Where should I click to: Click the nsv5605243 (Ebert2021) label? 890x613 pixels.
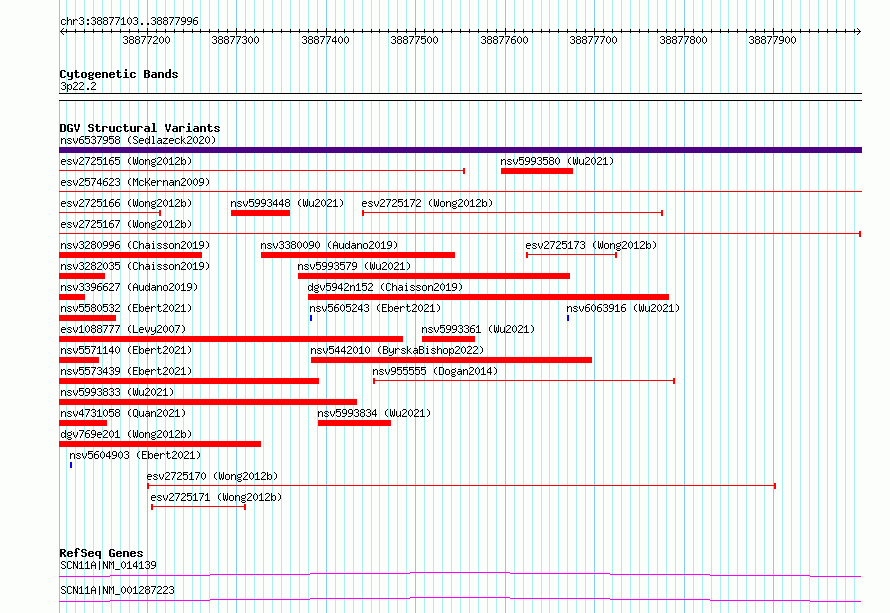tap(375, 308)
